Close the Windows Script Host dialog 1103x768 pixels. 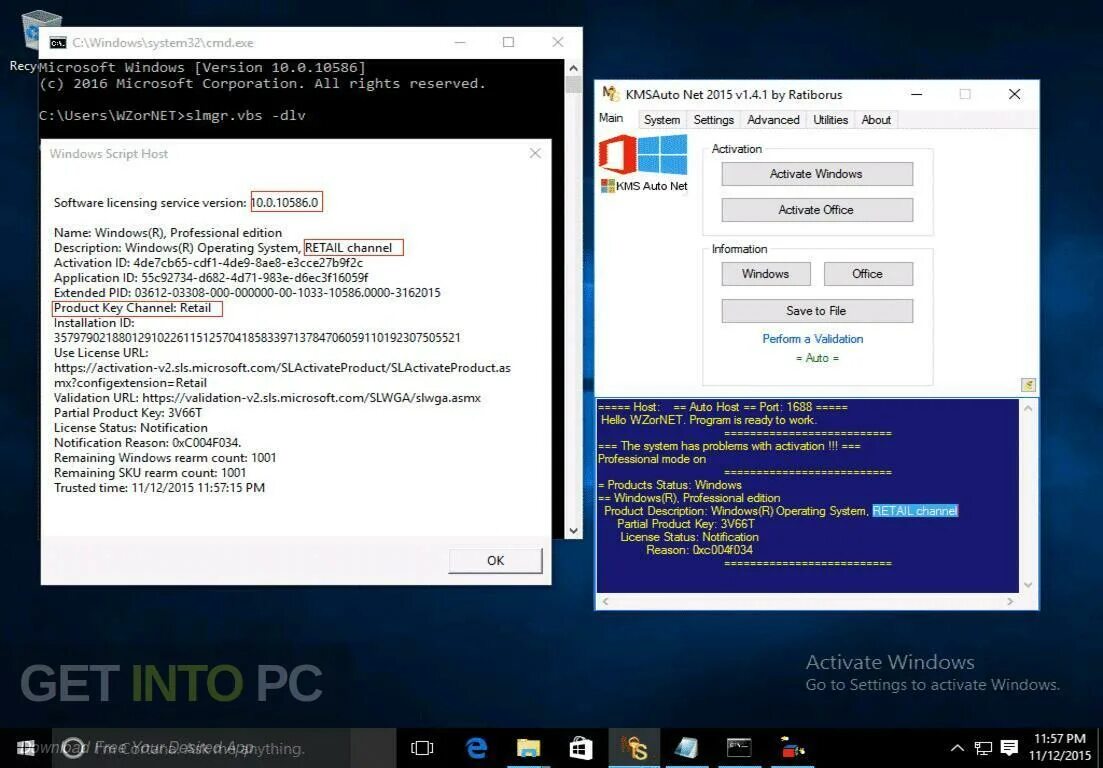pos(535,153)
